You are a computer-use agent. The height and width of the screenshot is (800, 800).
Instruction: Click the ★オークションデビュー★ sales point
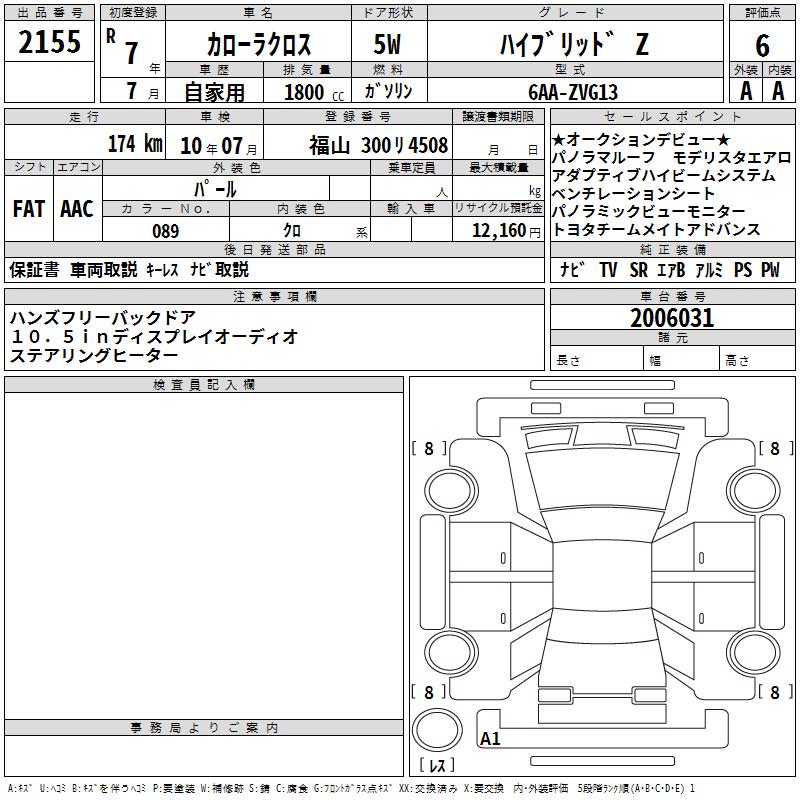coord(641,139)
